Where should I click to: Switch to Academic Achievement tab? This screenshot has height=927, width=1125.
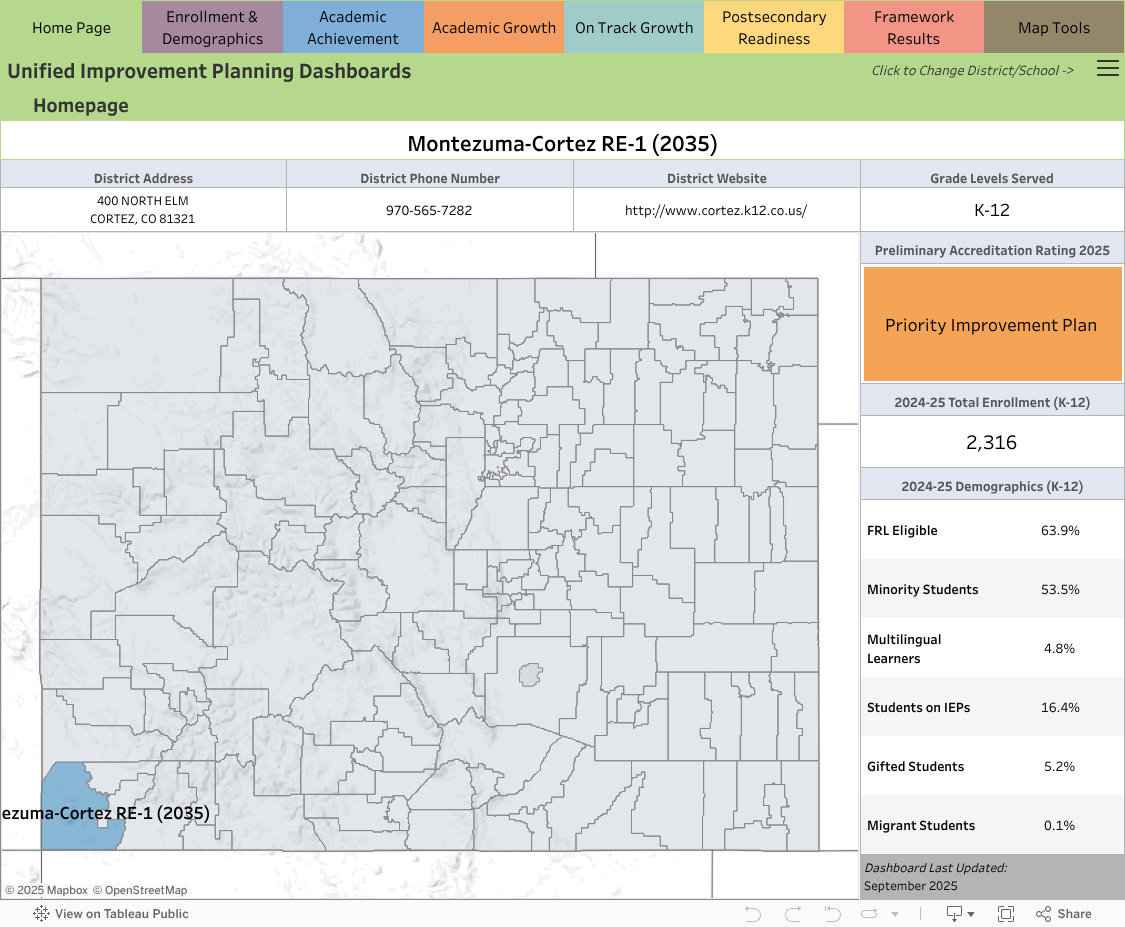[353, 27]
